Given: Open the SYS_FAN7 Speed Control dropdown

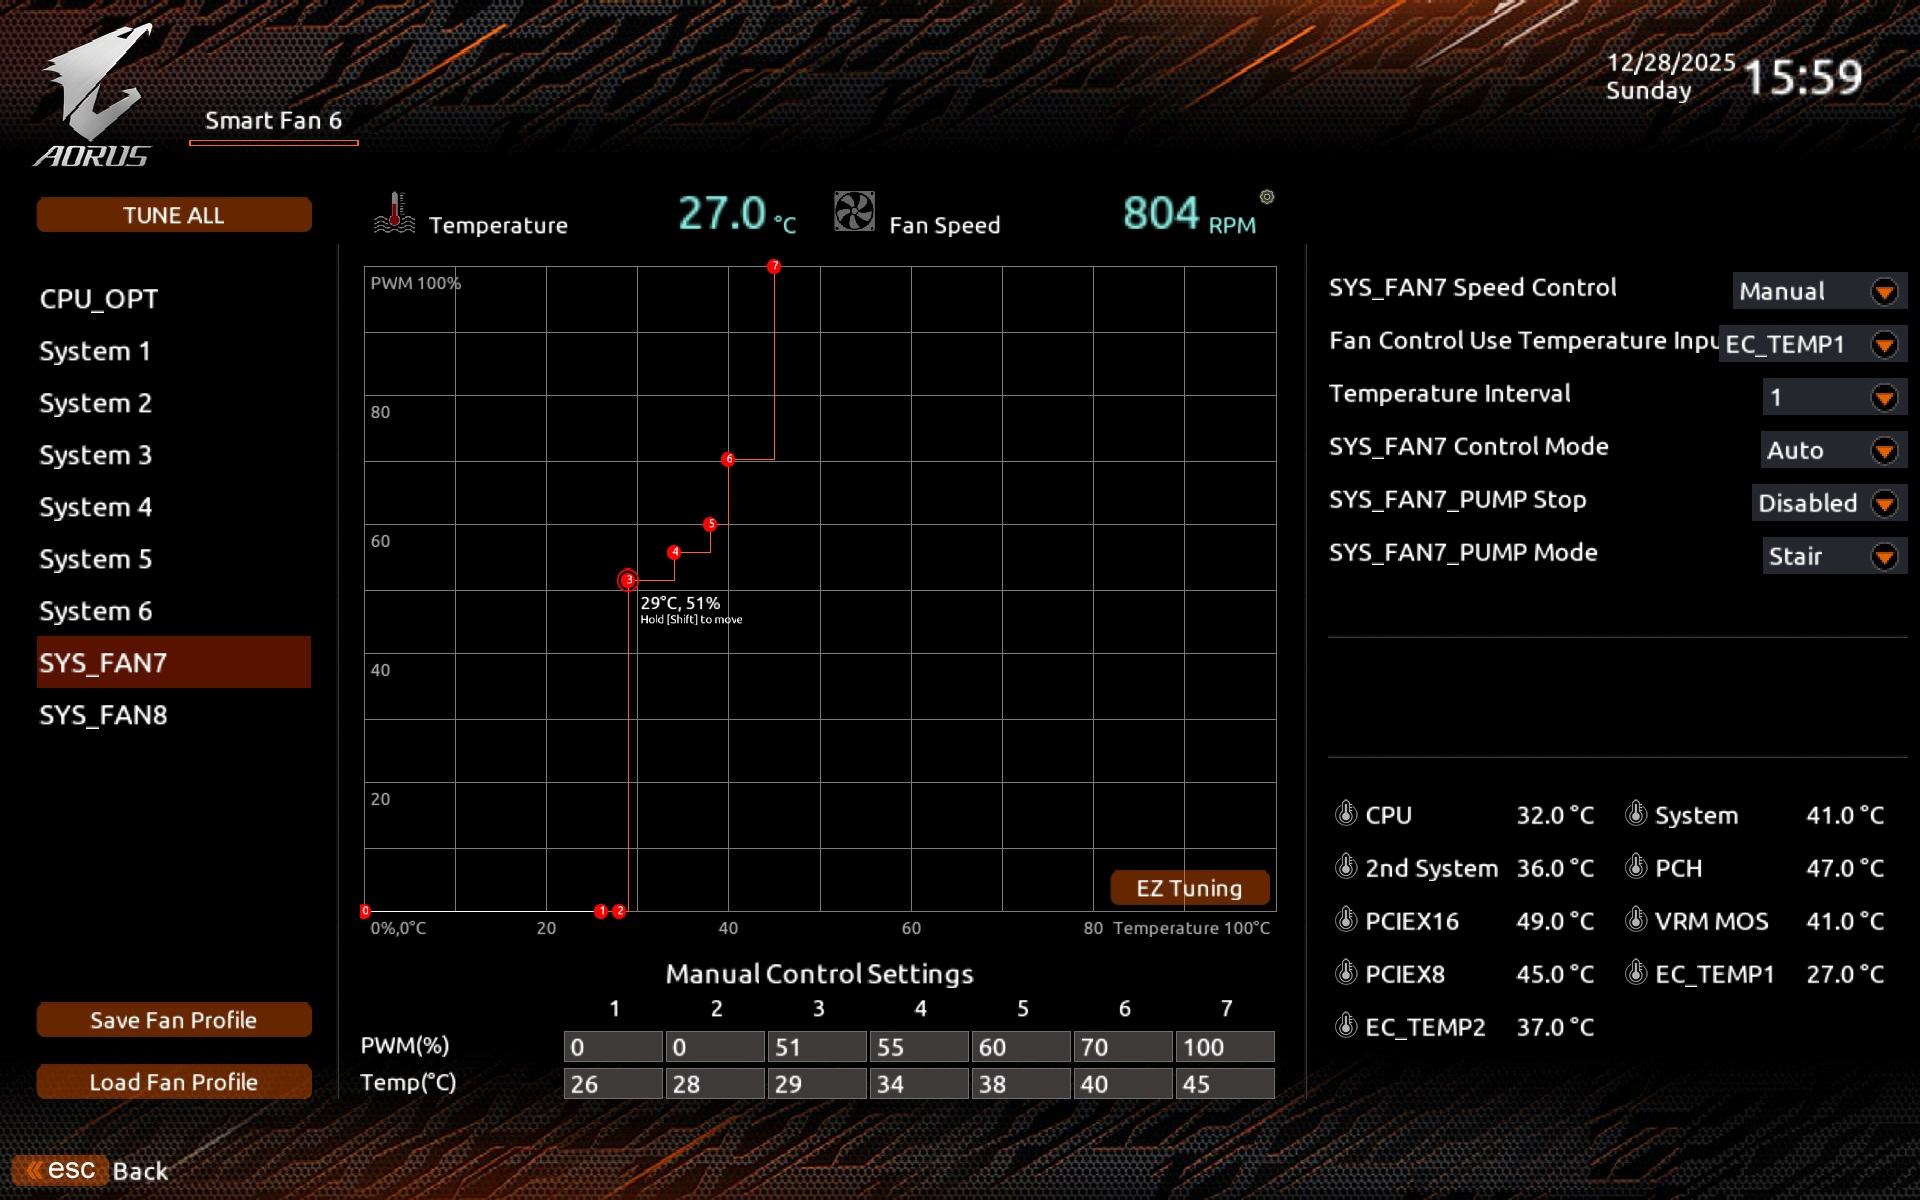Looking at the screenshot, I should pyautogui.click(x=1884, y=291).
